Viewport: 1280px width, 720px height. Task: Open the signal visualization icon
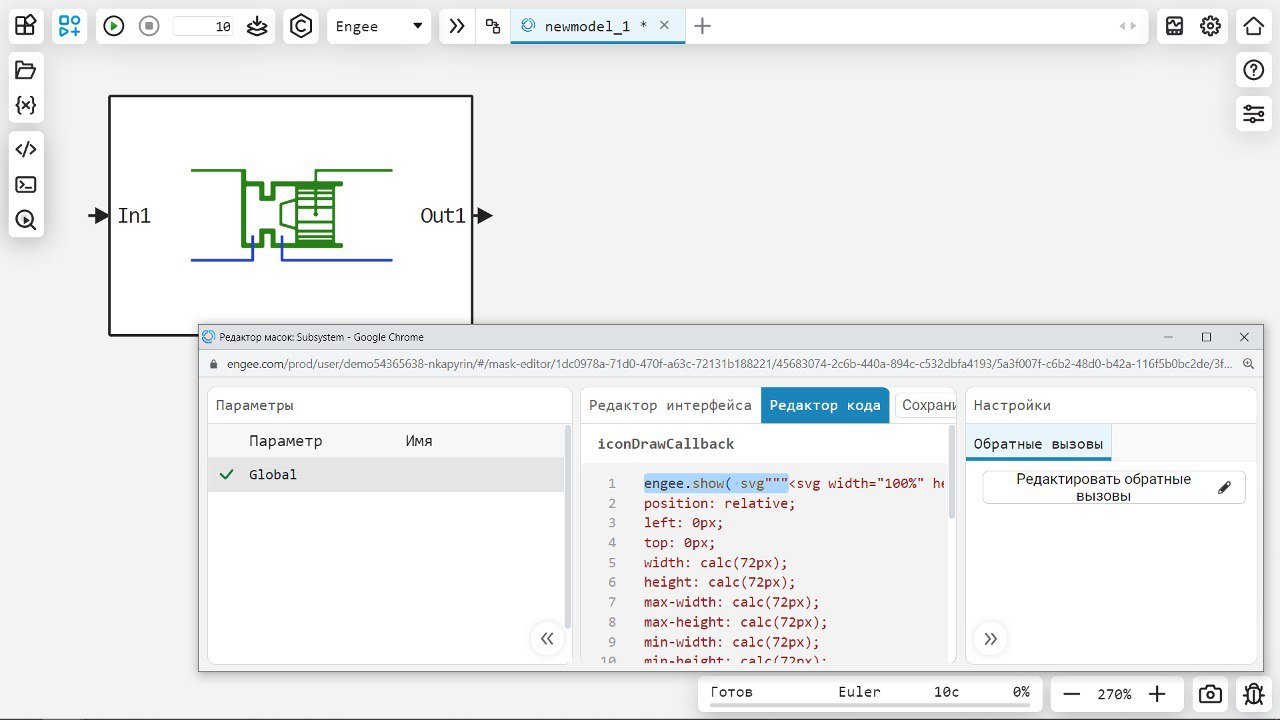pos(1175,26)
